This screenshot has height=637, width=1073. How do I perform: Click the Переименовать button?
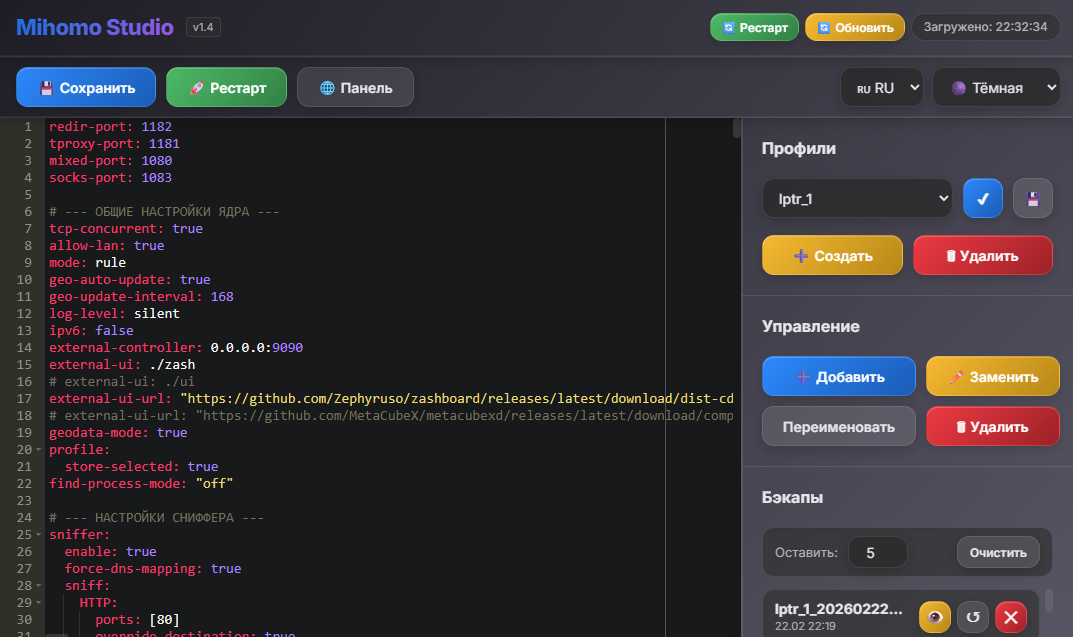tap(838, 426)
